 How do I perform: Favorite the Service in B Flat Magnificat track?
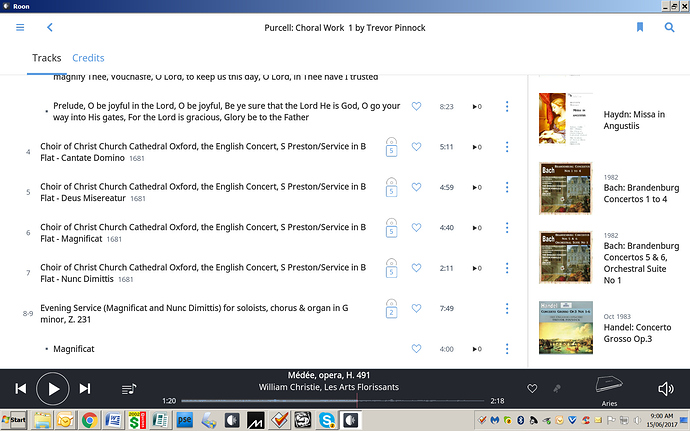[x=416, y=228]
